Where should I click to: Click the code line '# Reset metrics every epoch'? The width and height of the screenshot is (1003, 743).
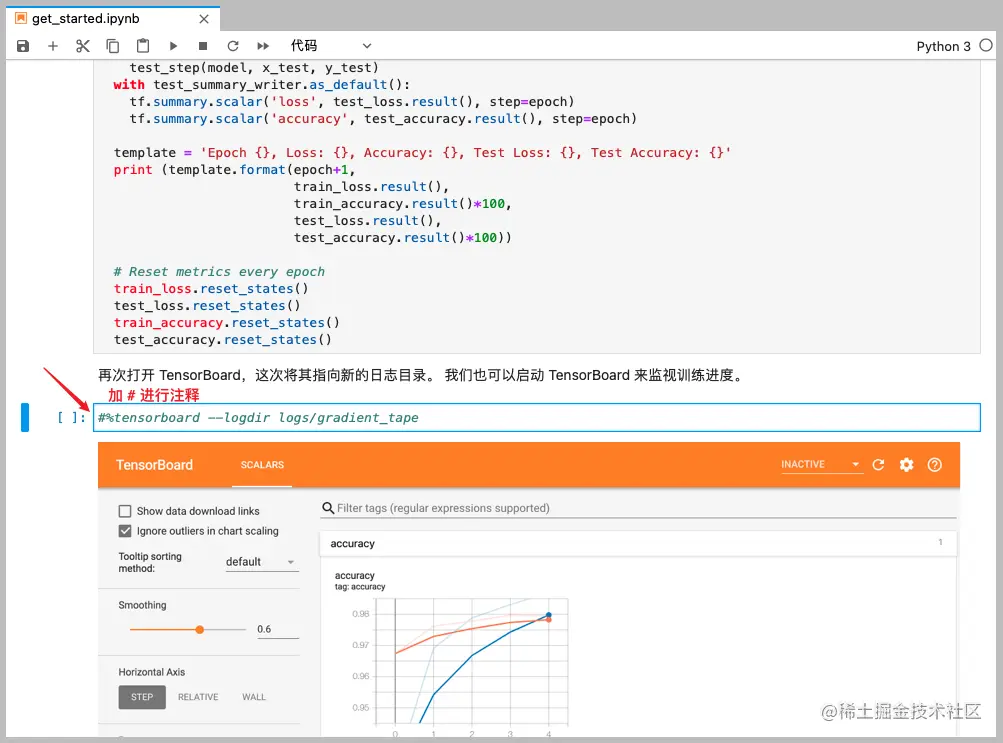219,272
